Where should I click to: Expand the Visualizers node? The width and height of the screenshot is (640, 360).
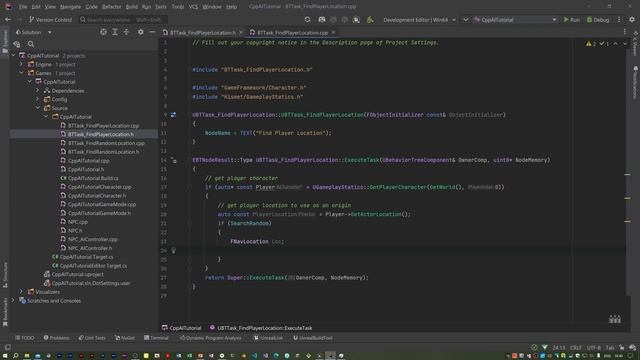point(22,292)
